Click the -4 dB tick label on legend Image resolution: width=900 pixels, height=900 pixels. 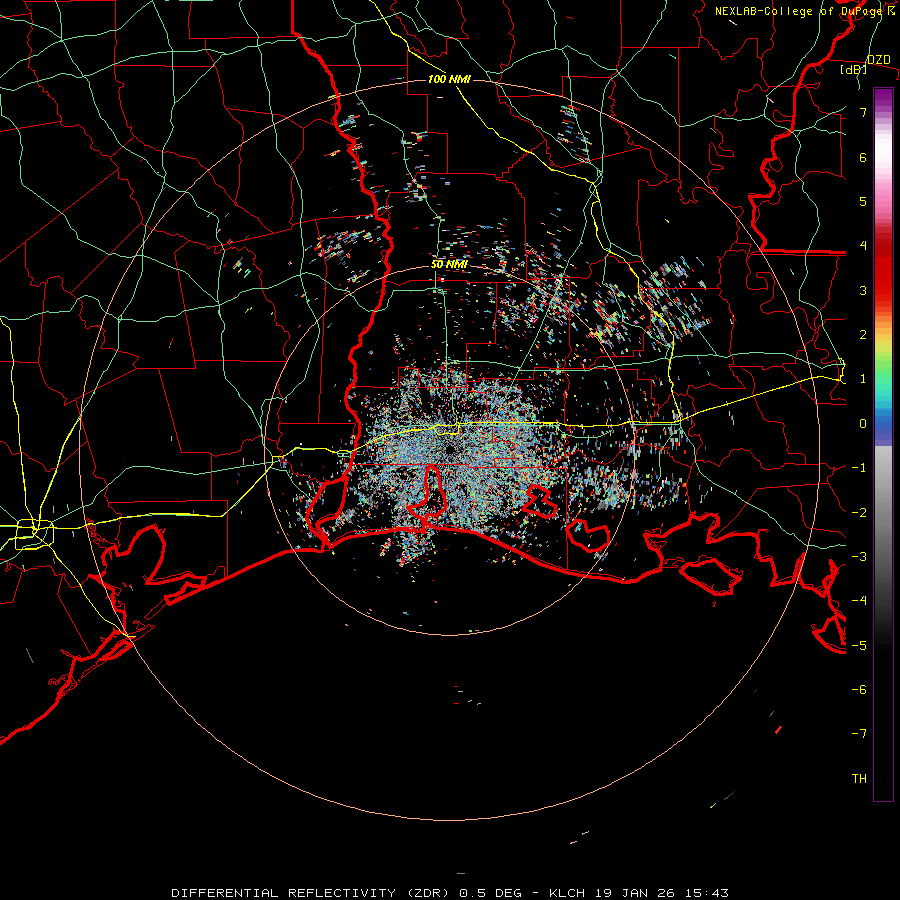(x=859, y=601)
